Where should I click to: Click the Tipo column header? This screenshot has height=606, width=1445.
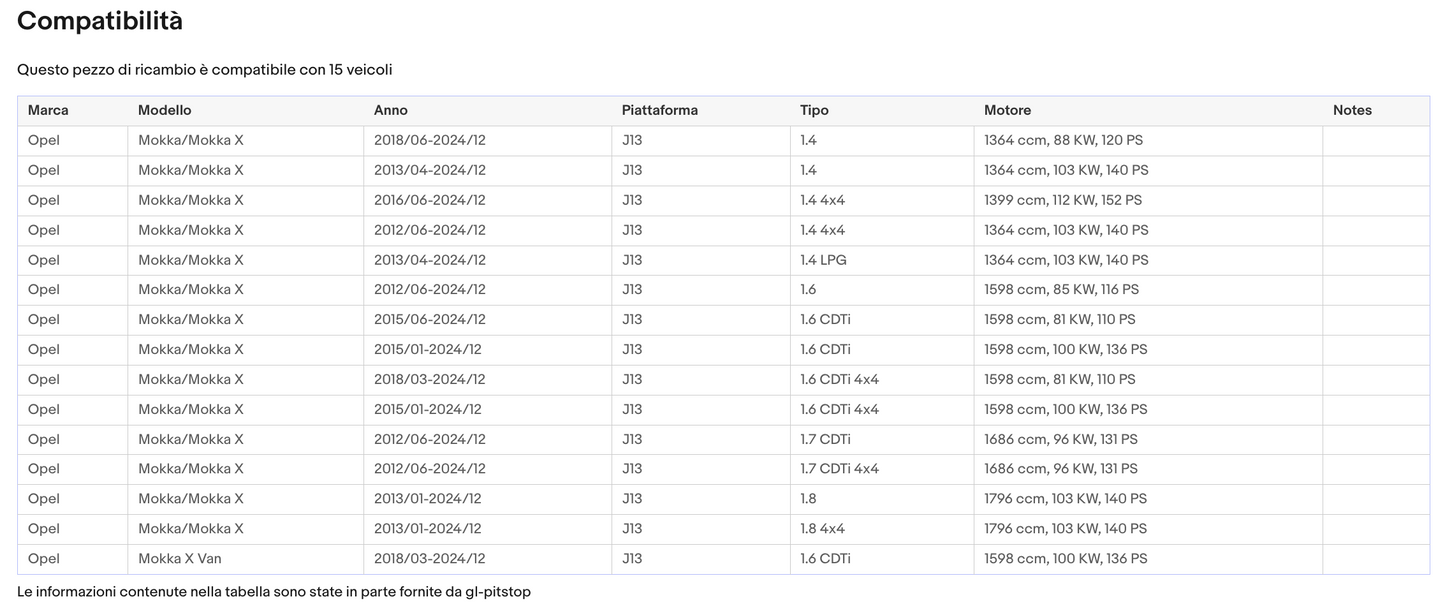[814, 110]
